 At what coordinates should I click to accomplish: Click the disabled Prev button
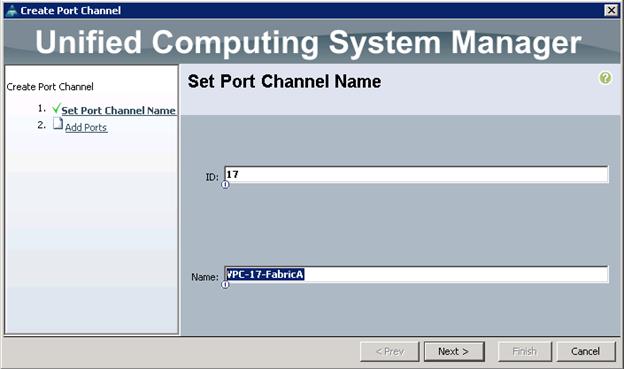390,351
